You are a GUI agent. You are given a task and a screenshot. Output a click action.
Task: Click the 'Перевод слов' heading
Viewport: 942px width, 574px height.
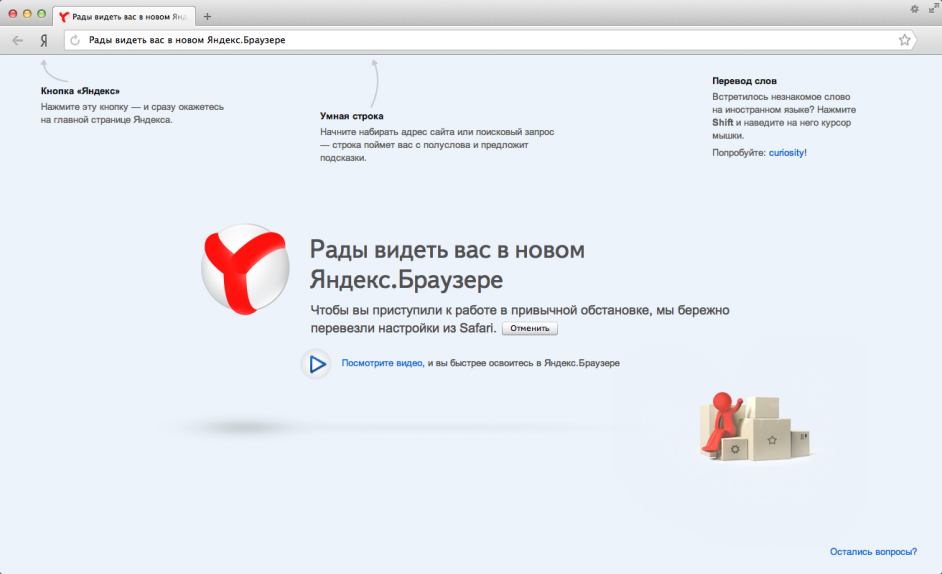744,81
